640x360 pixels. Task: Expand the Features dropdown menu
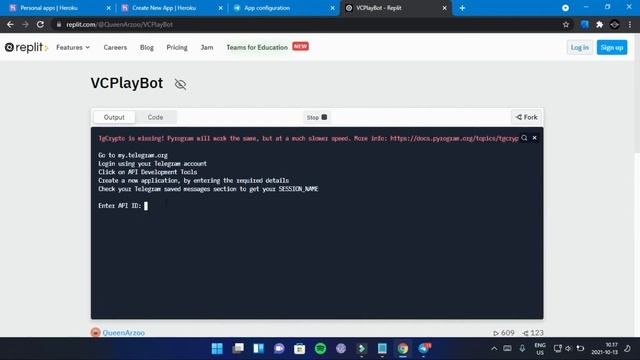coord(73,47)
